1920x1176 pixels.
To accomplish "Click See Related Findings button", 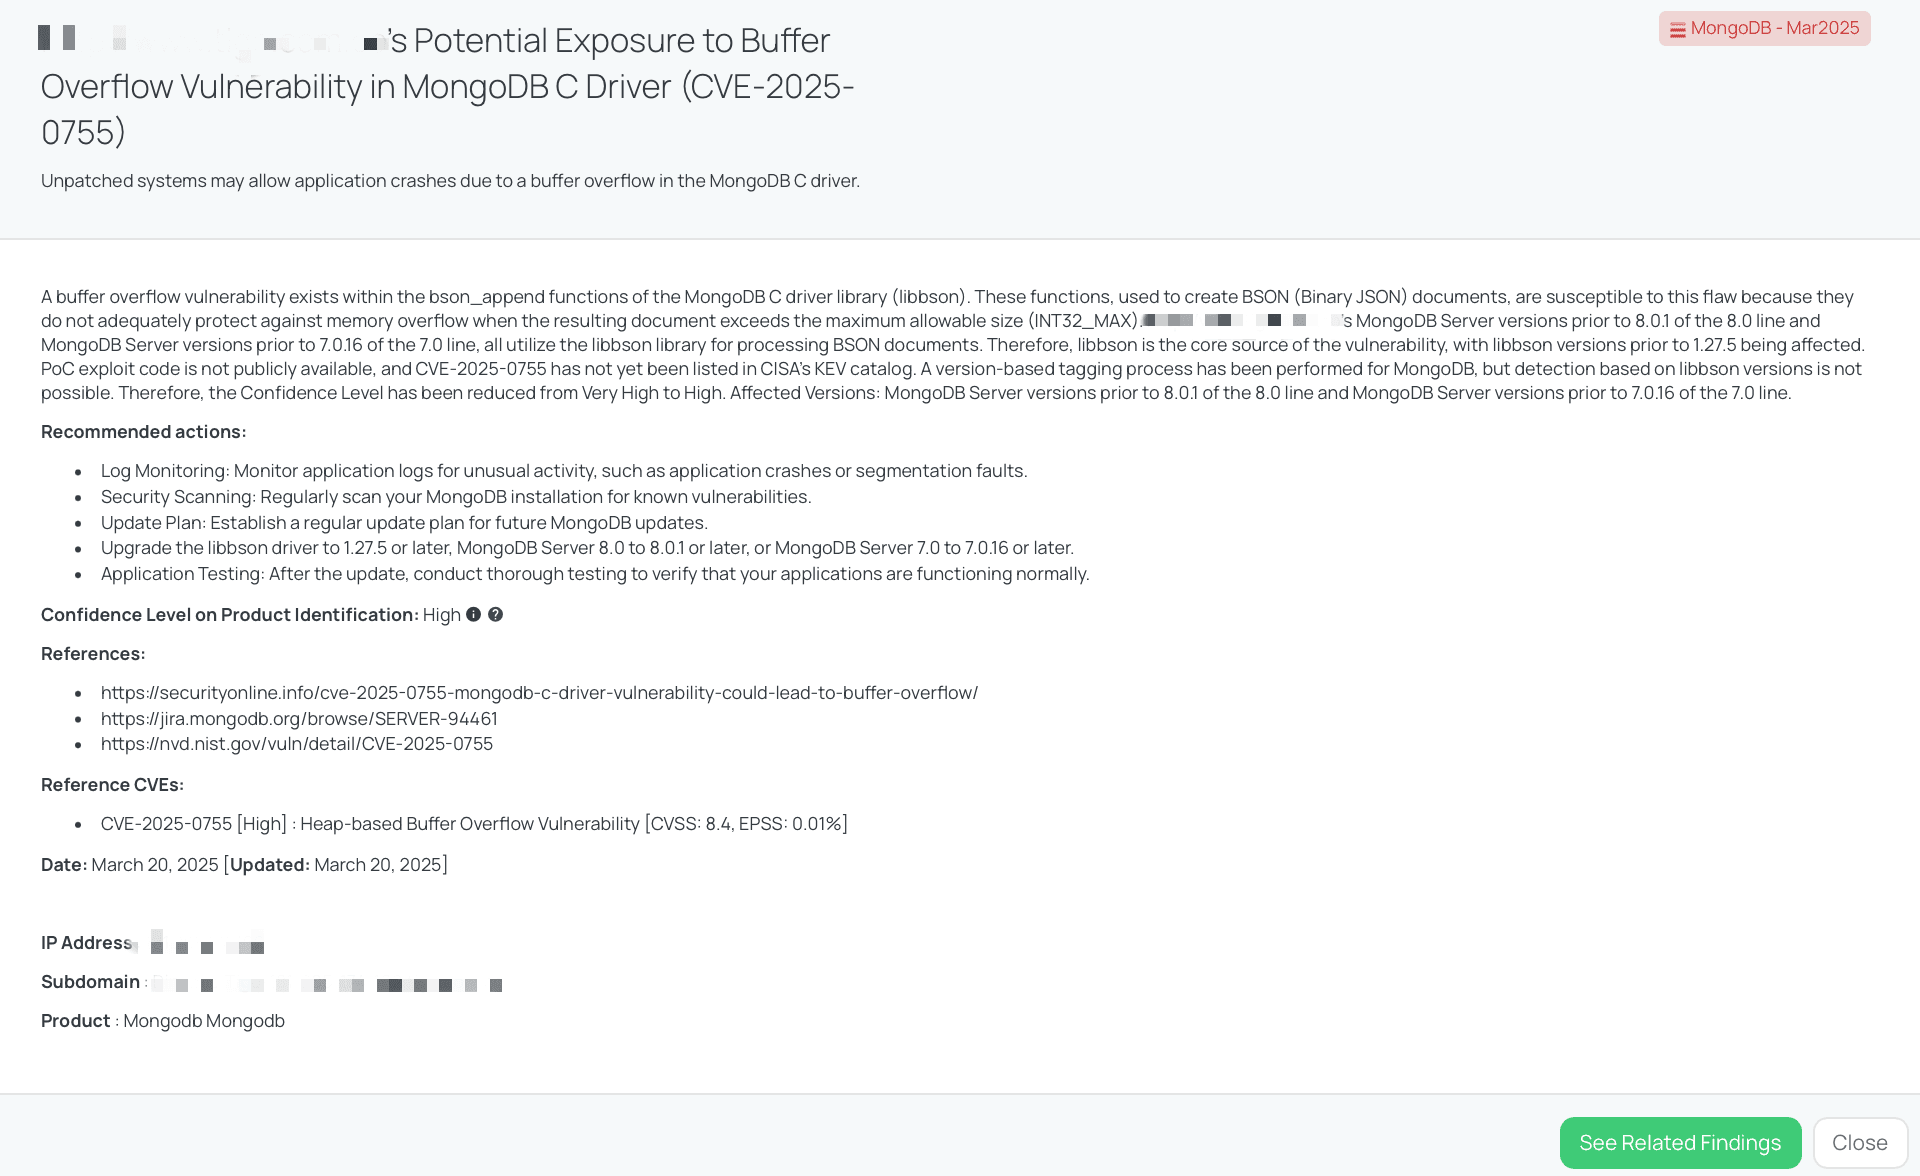I will pyautogui.click(x=1680, y=1143).
